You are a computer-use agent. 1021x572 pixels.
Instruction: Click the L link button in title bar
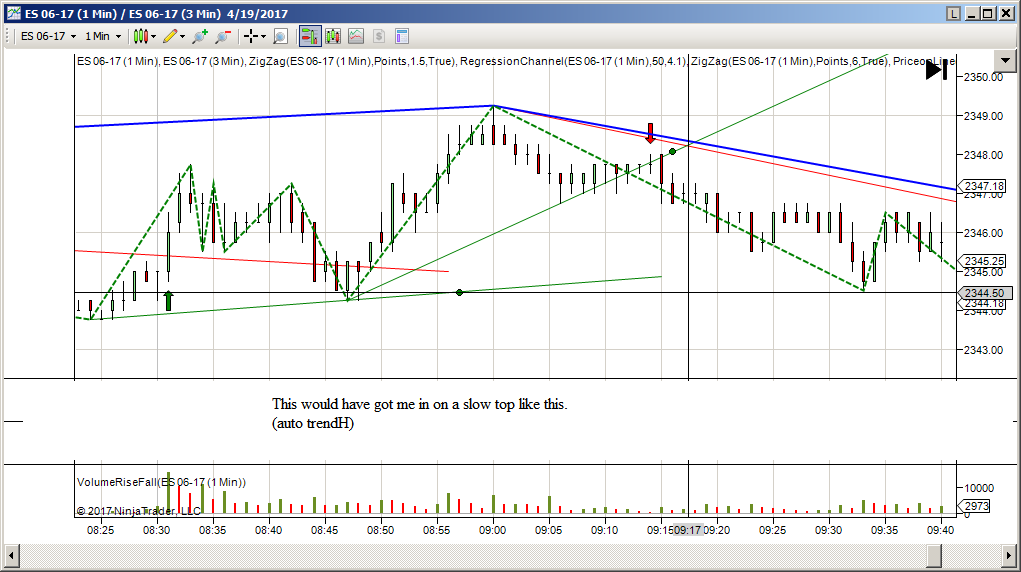pyautogui.click(x=953, y=13)
